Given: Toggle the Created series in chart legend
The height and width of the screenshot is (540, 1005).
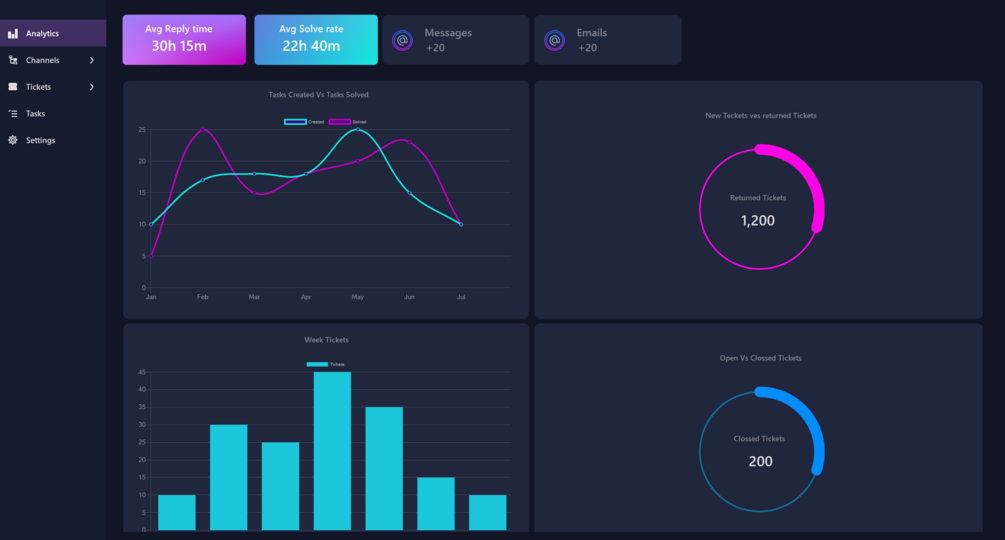Looking at the screenshot, I should pyautogui.click(x=304, y=122).
